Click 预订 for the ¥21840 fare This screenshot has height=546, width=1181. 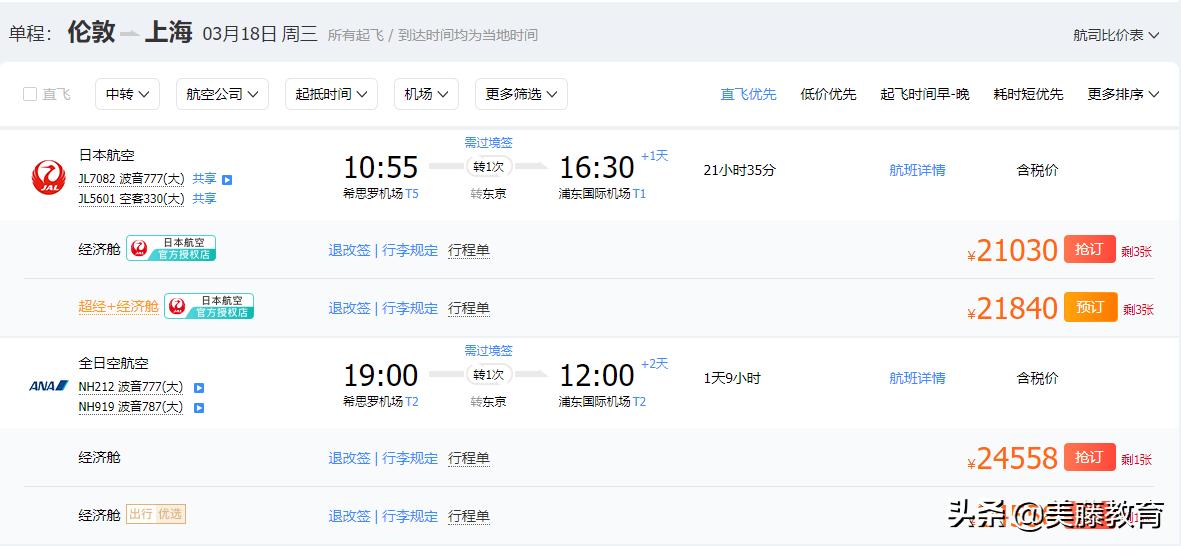(1090, 307)
